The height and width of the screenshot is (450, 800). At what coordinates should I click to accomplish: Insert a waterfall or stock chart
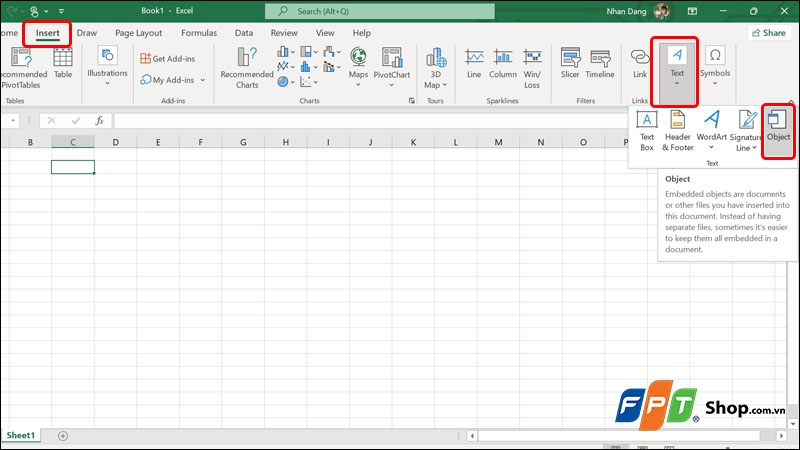pyautogui.click(x=332, y=52)
